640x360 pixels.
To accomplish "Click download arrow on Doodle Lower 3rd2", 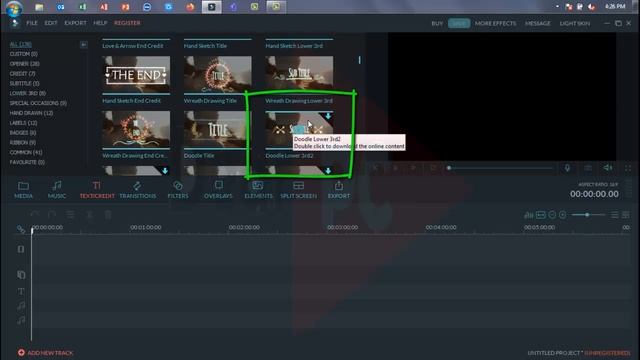I will 328,116.
